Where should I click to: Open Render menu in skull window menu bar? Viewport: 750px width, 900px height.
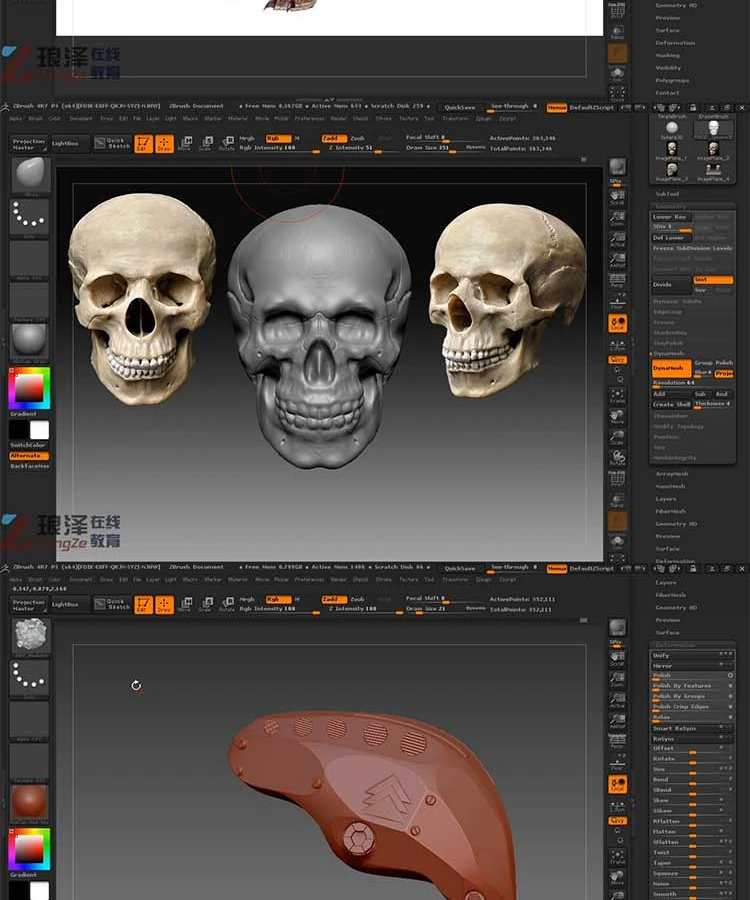click(339, 119)
